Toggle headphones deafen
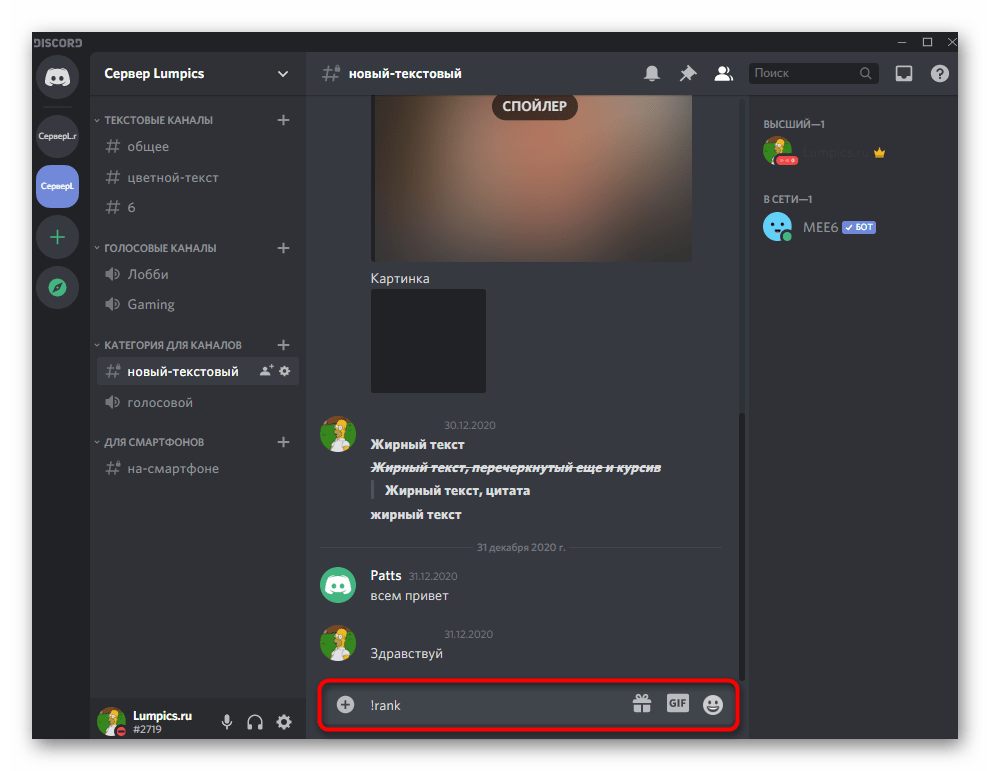 [255, 722]
